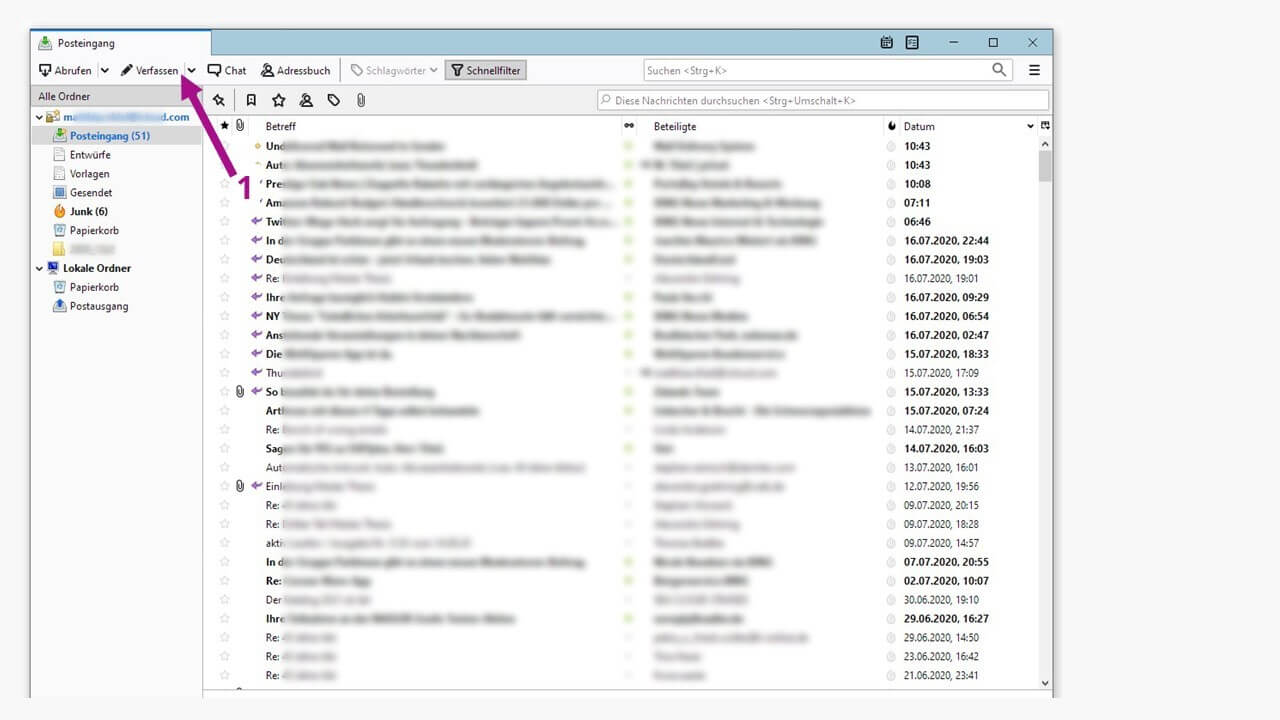Open the Schlagwörter tags dropdown
Screen dimensions: 1280x720
394,70
